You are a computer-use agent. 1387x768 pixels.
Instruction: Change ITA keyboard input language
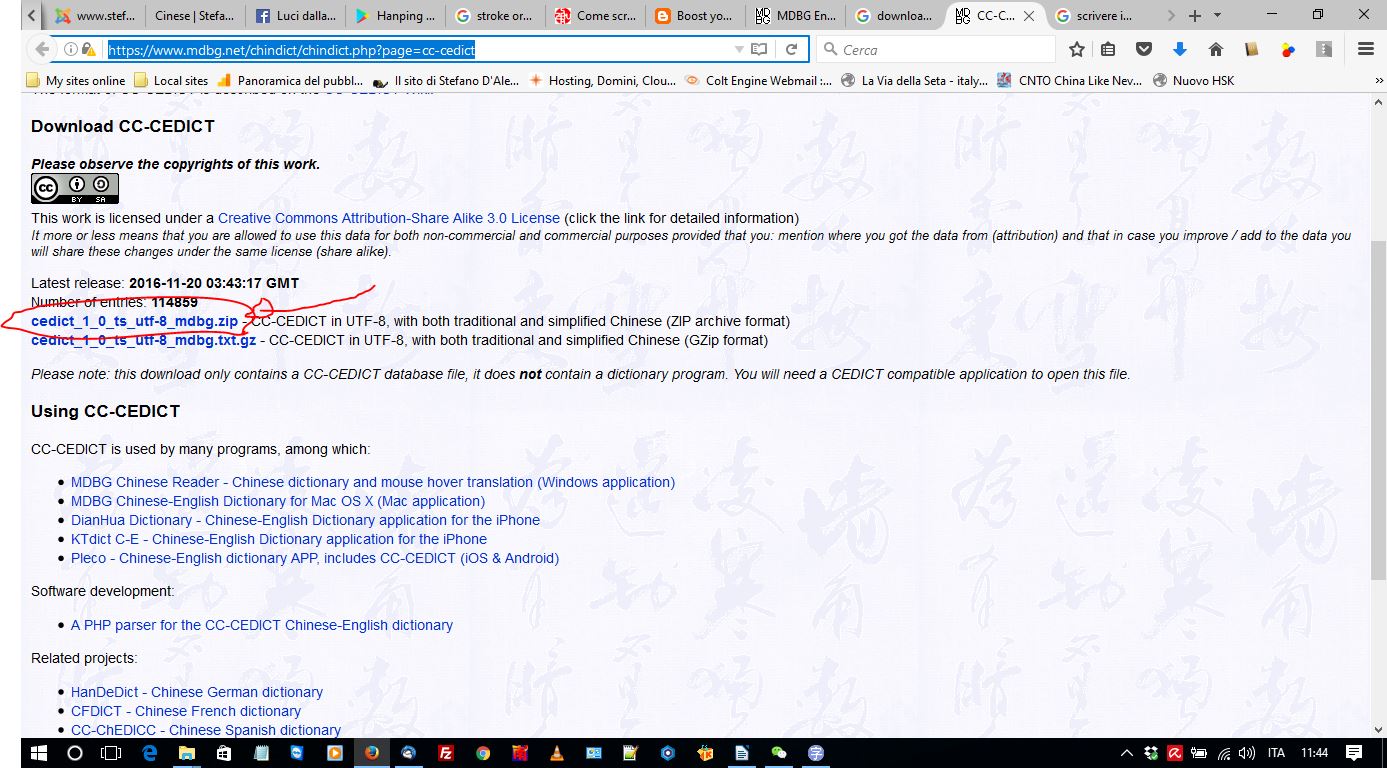pos(1277,753)
